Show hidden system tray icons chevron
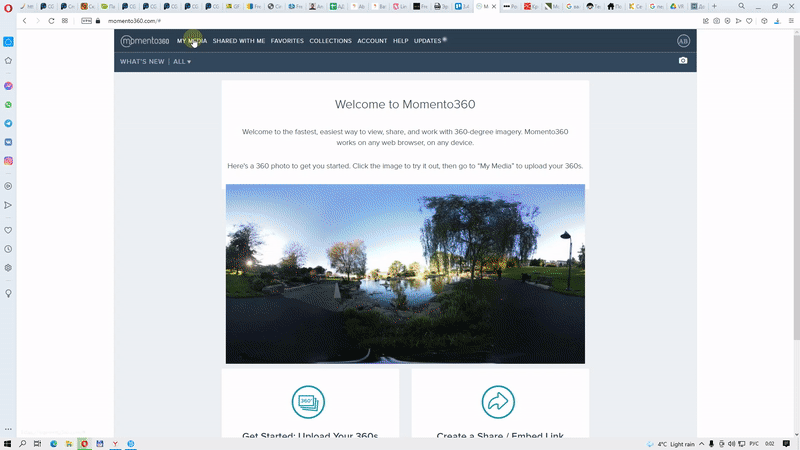 pos(702,444)
